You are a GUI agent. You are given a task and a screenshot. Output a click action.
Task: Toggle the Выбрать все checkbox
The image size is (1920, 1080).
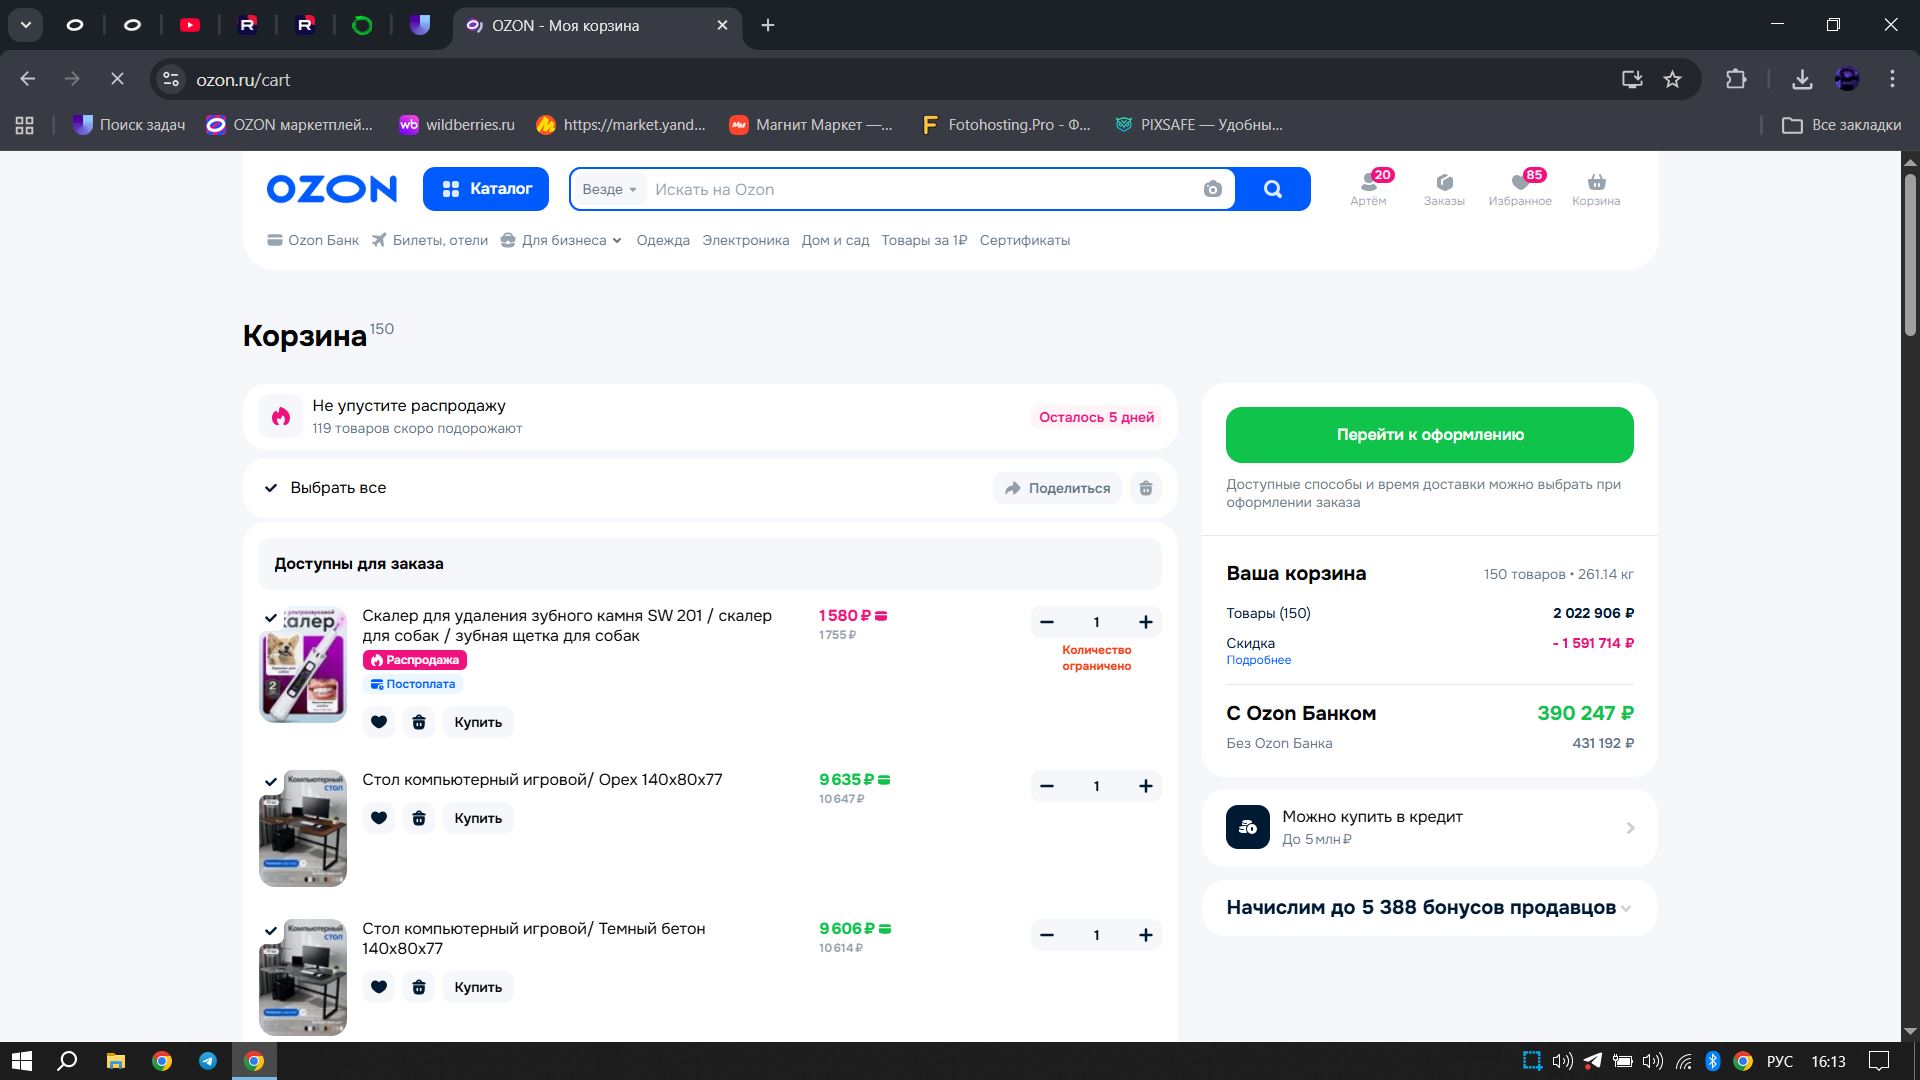coord(271,488)
